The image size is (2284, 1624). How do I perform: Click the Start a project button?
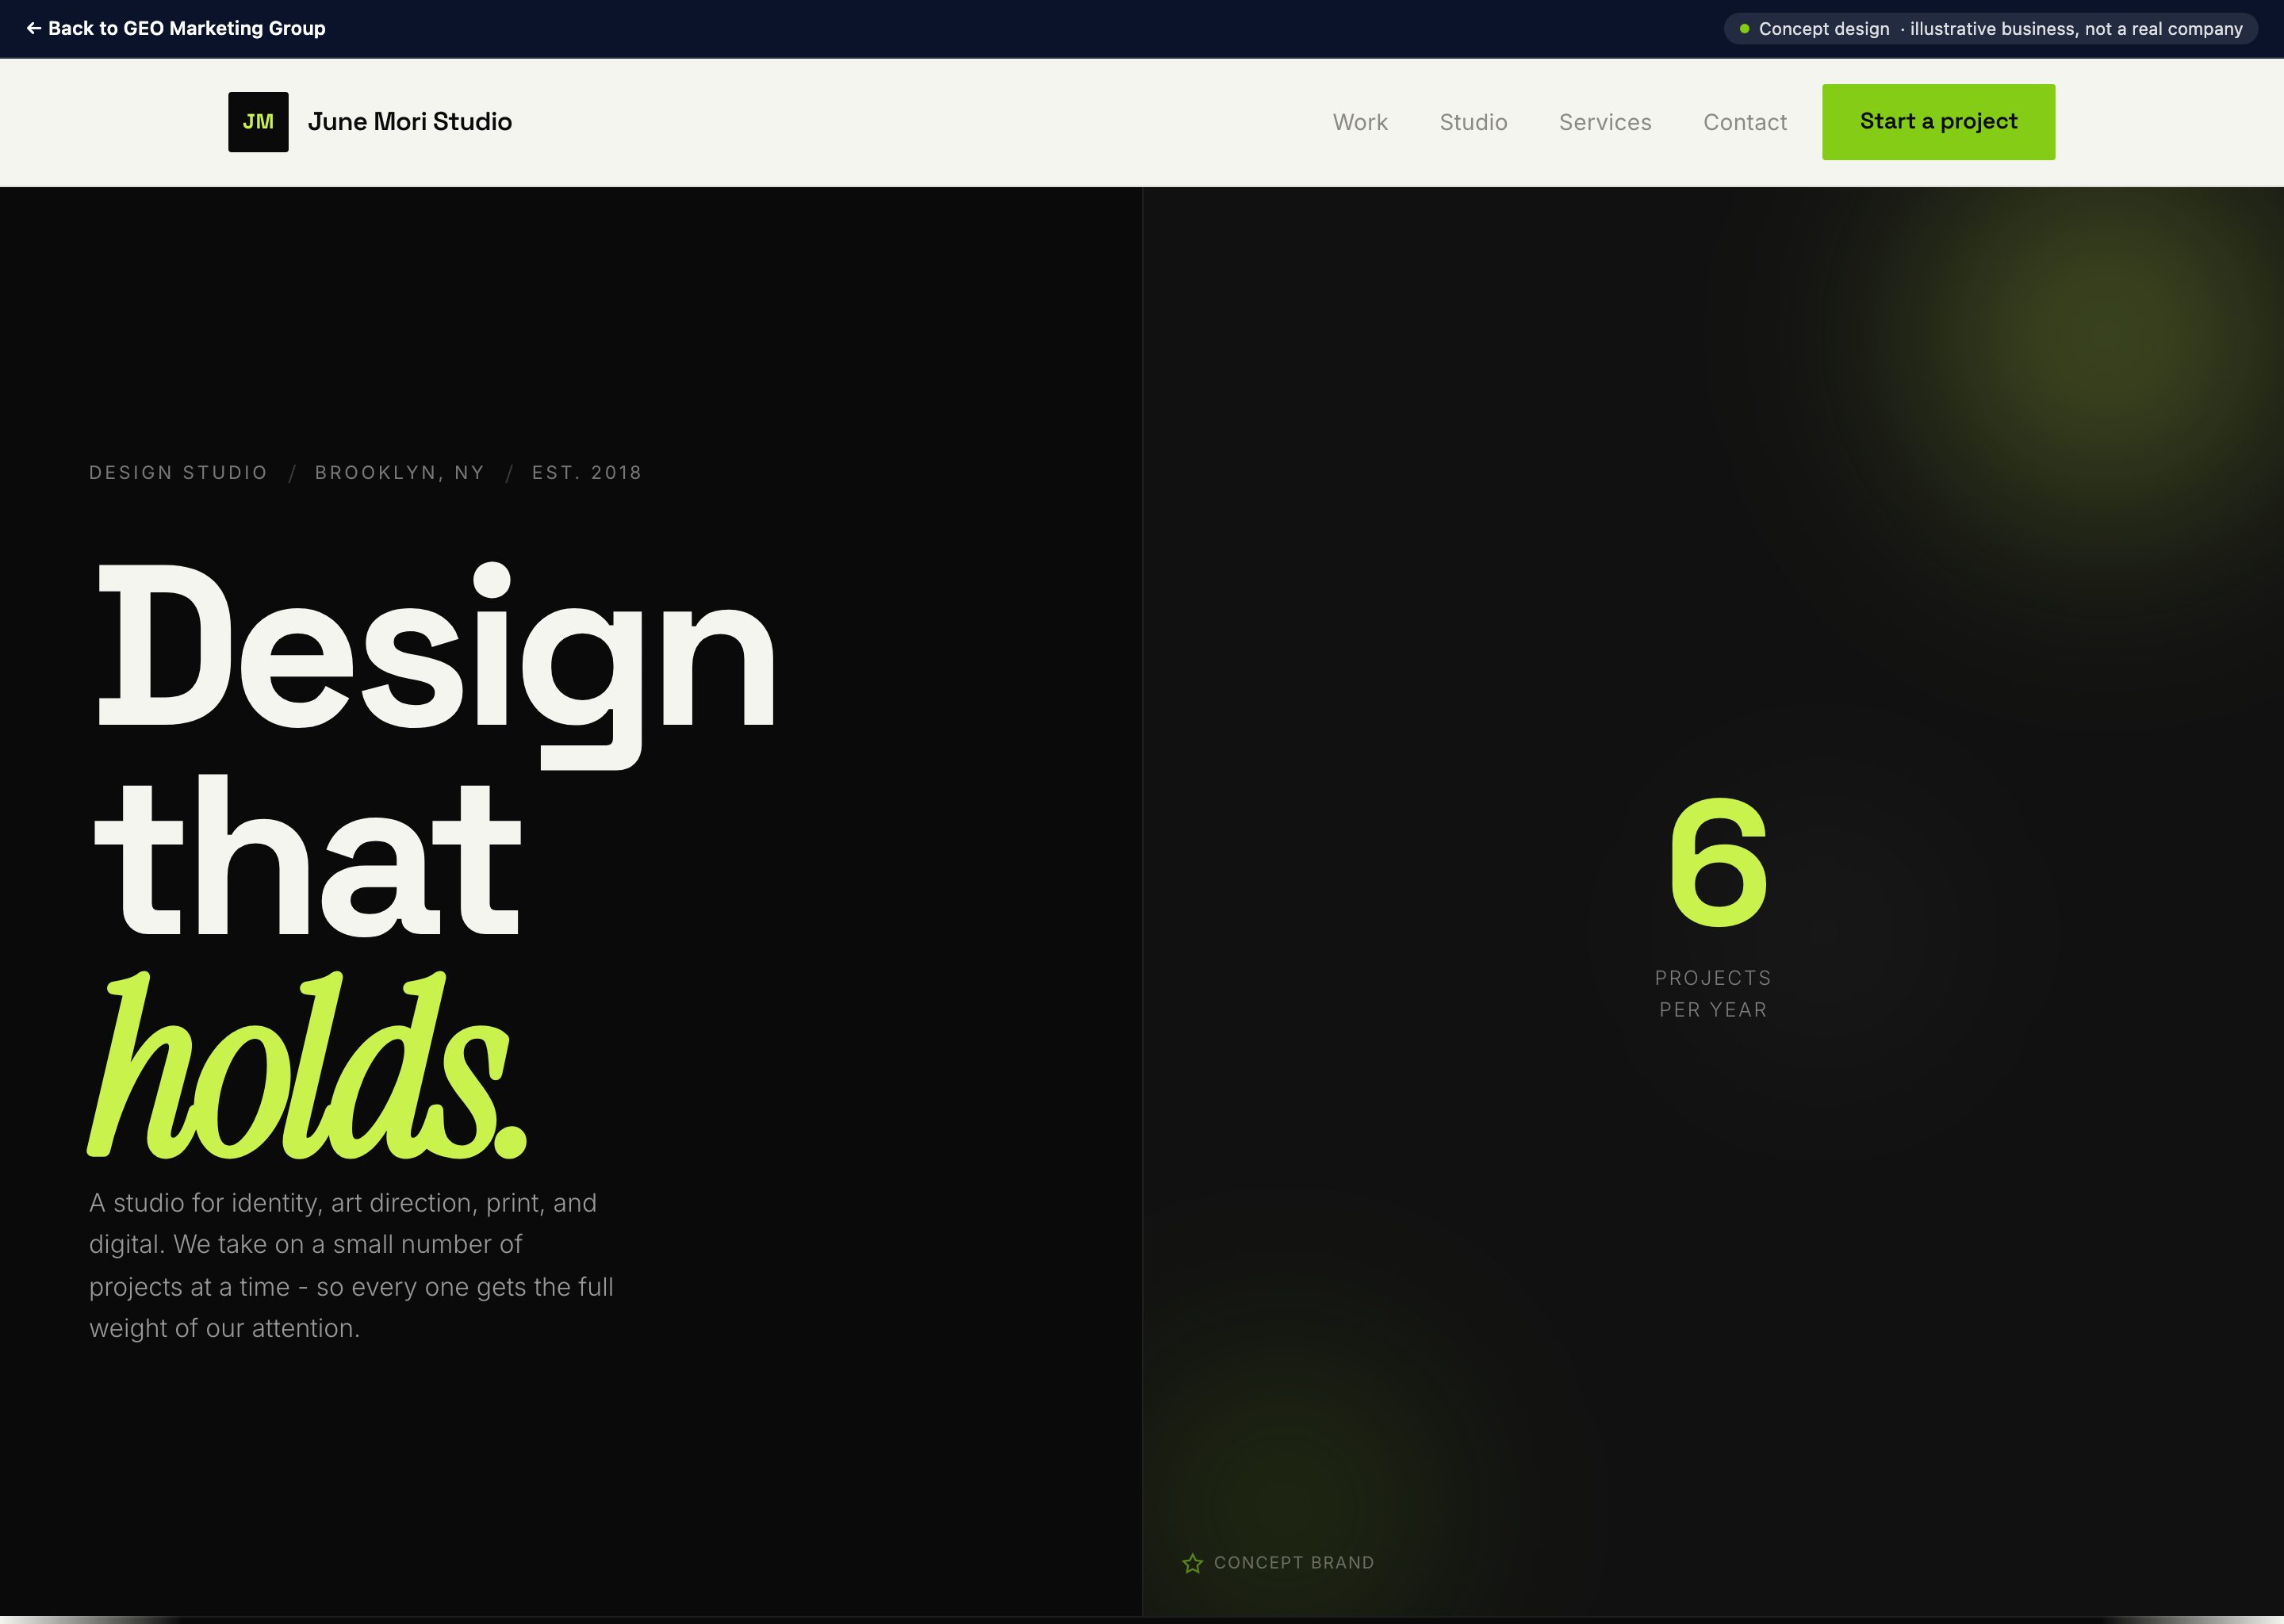tap(1938, 122)
